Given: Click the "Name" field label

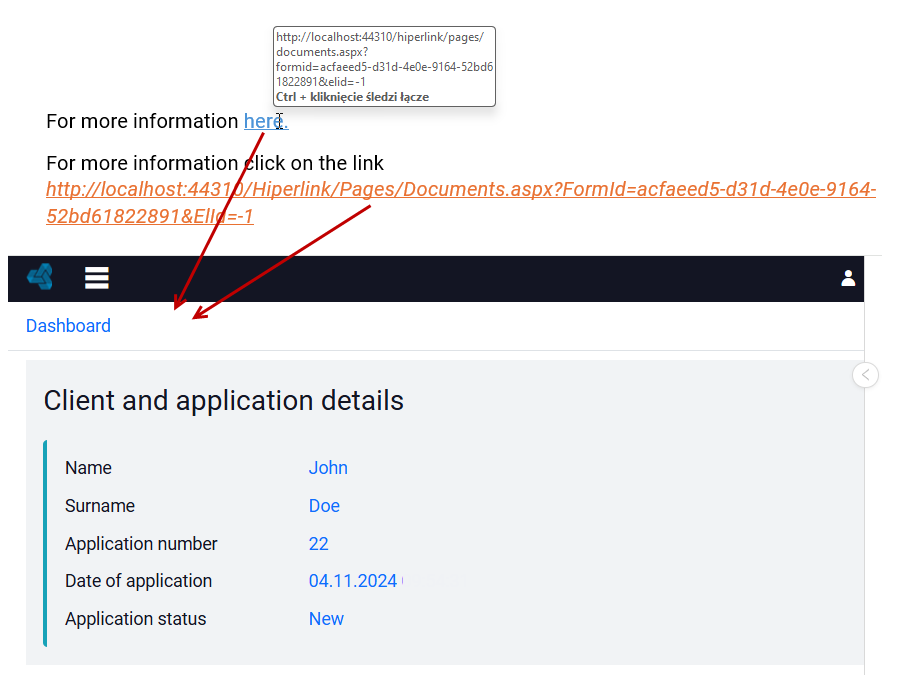Looking at the screenshot, I should pyautogui.click(x=88, y=468).
